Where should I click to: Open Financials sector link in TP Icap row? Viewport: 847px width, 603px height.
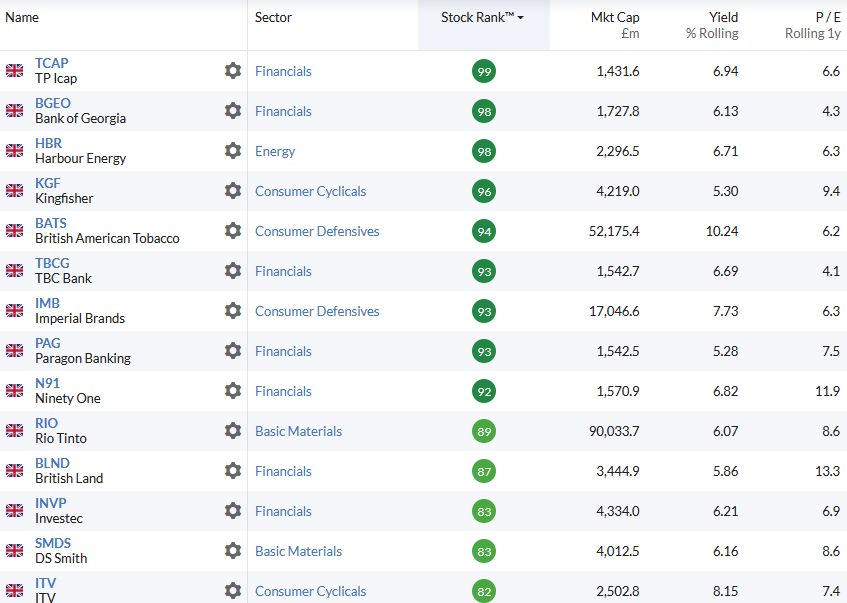click(x=283, y=71)
